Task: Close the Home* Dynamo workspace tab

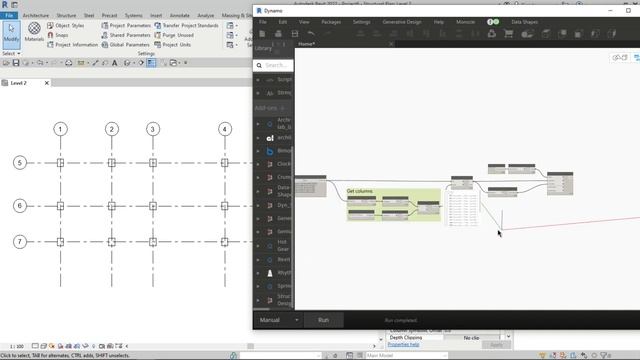Action: tap(391, 44)
